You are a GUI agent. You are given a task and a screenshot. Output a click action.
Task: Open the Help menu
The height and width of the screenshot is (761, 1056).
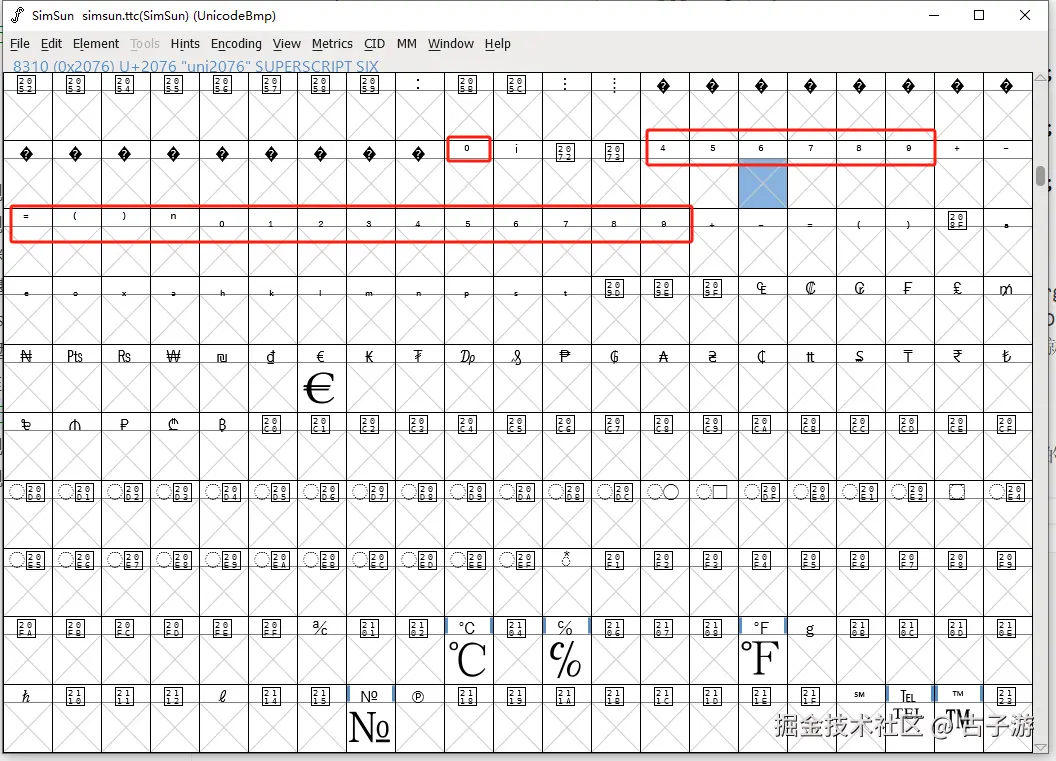pos(498,44)
